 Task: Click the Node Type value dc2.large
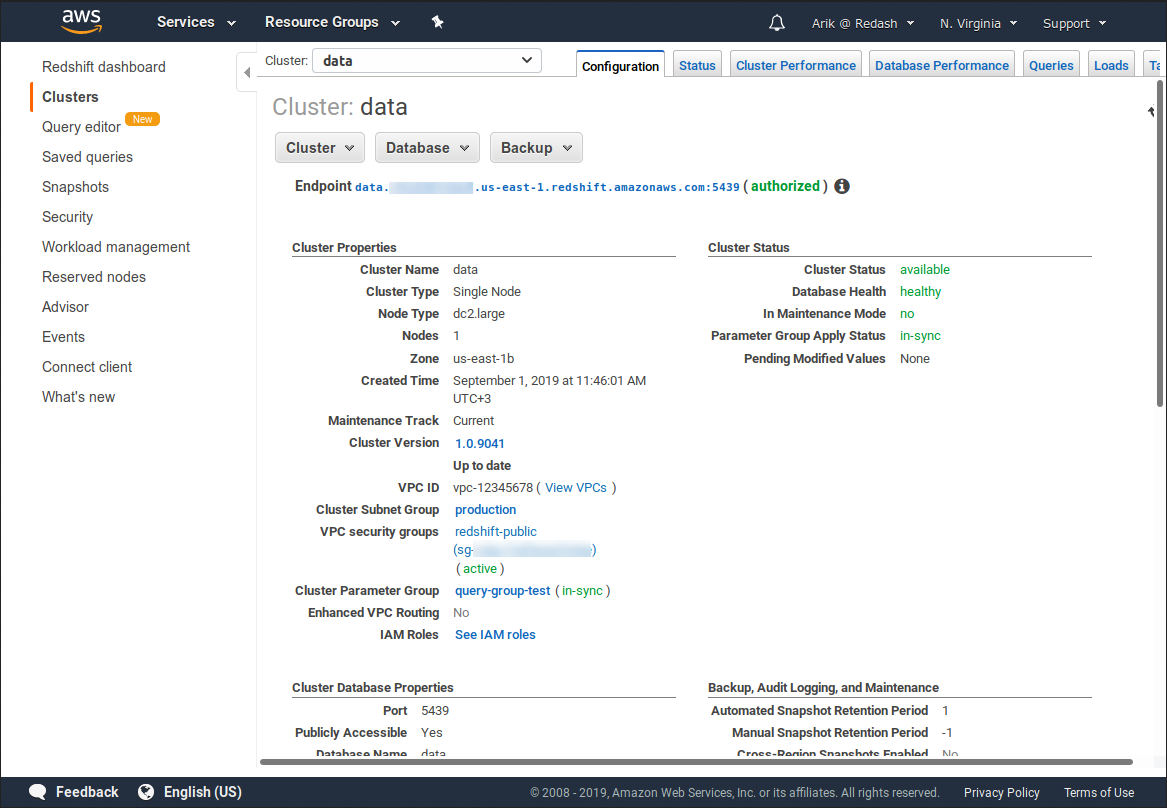pyautogui.click(x=479, y=313)
